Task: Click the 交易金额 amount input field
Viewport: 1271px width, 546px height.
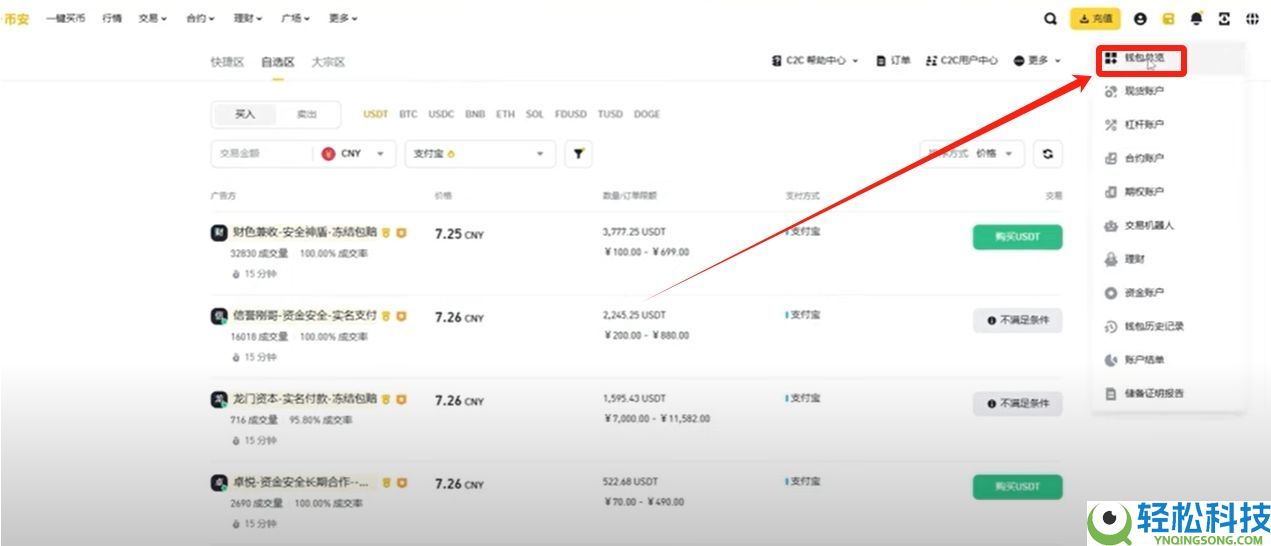Action: (262, 154)
